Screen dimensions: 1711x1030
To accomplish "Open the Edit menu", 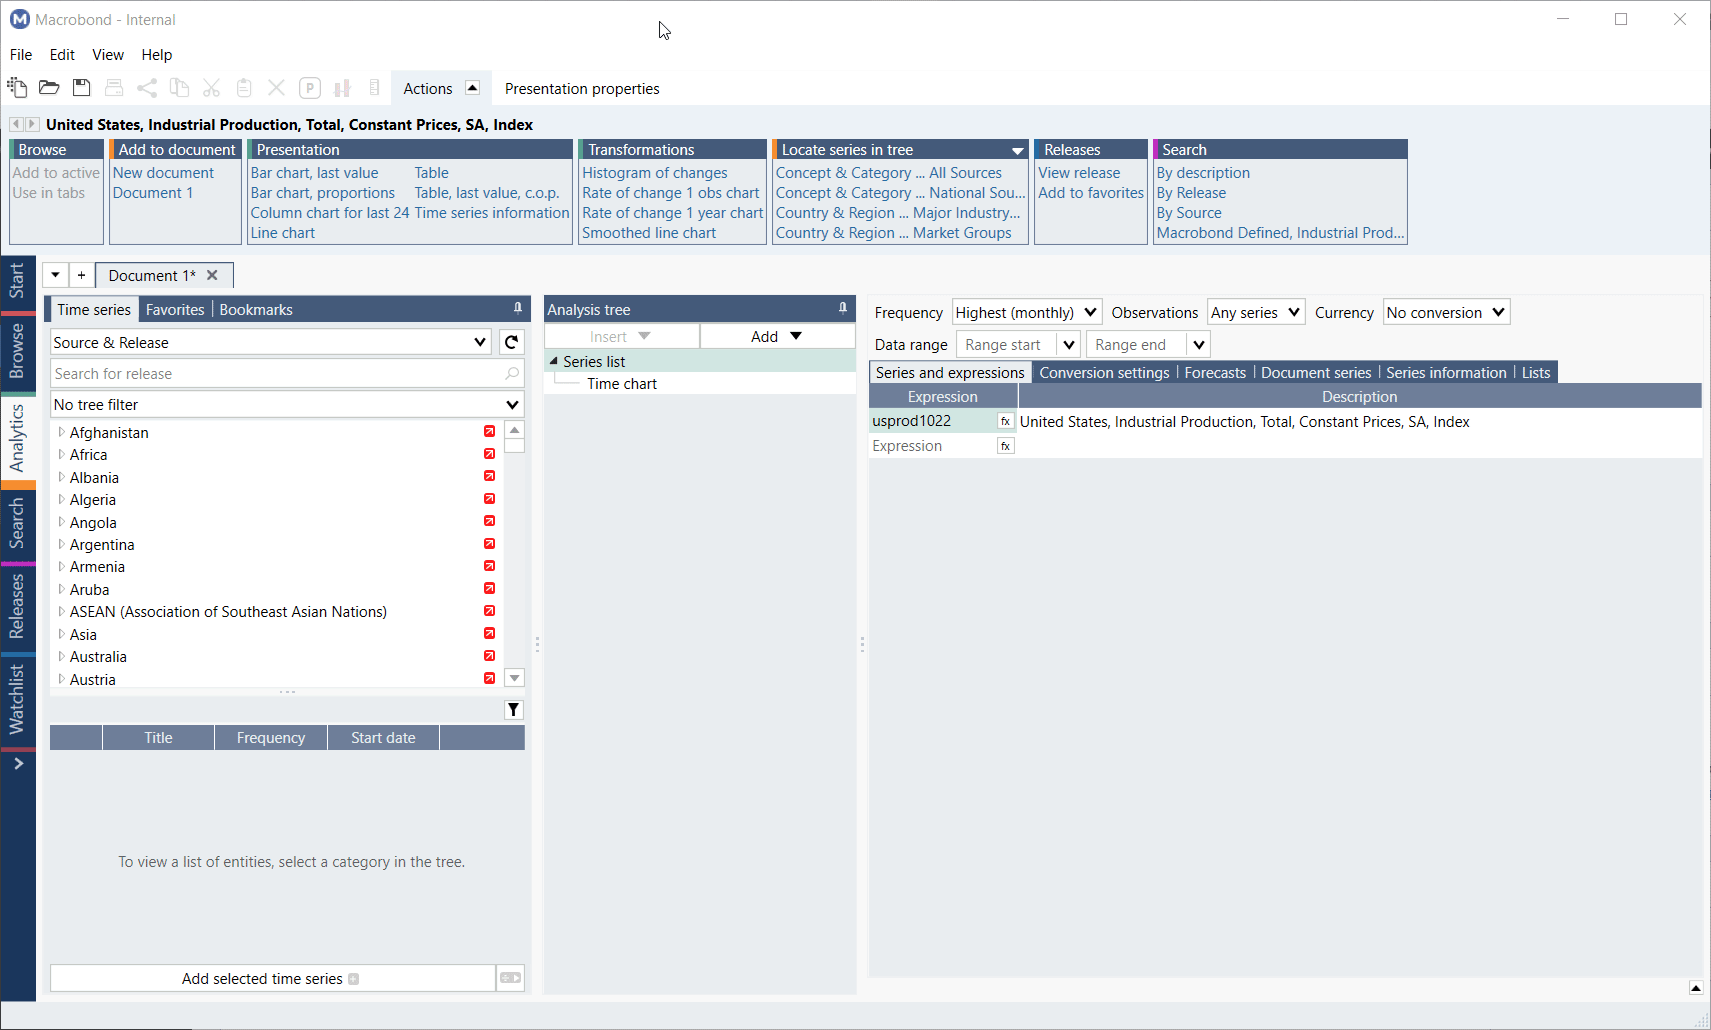I will (x=62, y=54).
